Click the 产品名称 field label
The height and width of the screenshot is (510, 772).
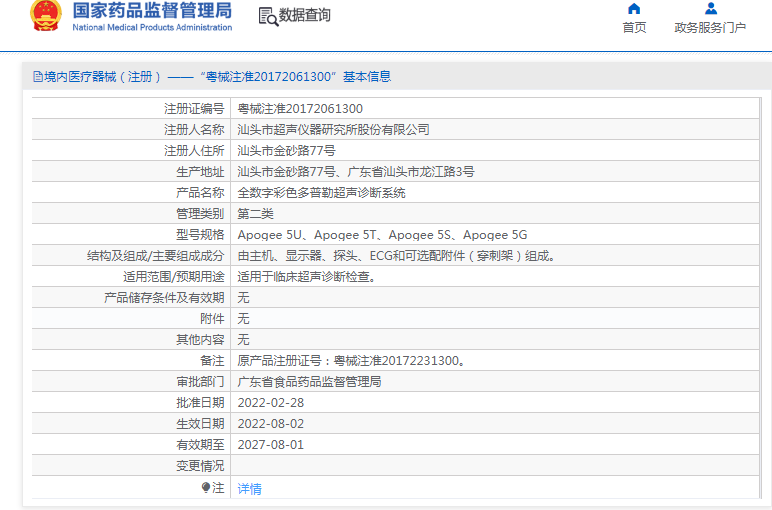[x=200, y=193]
